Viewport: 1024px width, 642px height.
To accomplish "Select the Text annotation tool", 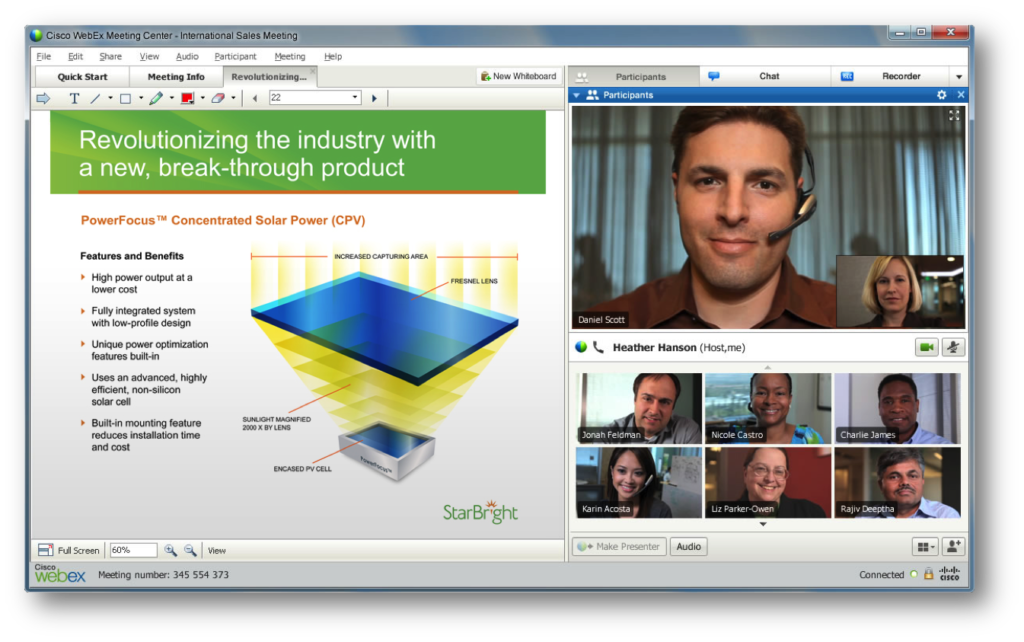I will coord(75,97).
